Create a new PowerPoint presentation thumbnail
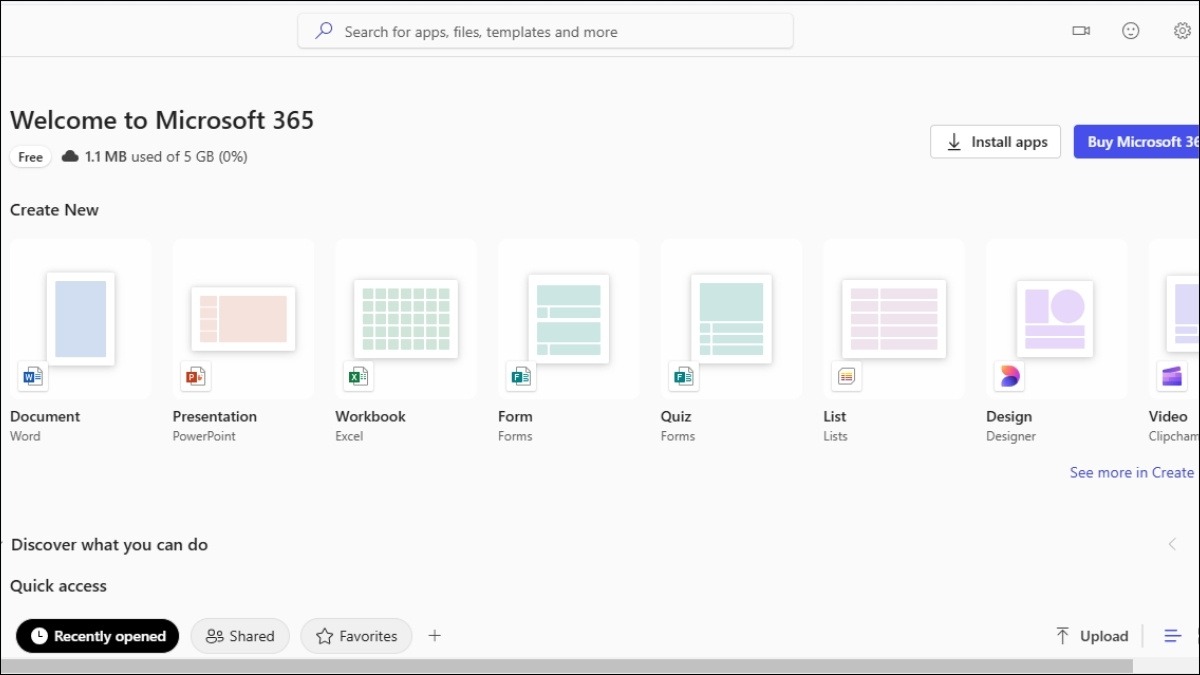 click(x=243, y=319)
